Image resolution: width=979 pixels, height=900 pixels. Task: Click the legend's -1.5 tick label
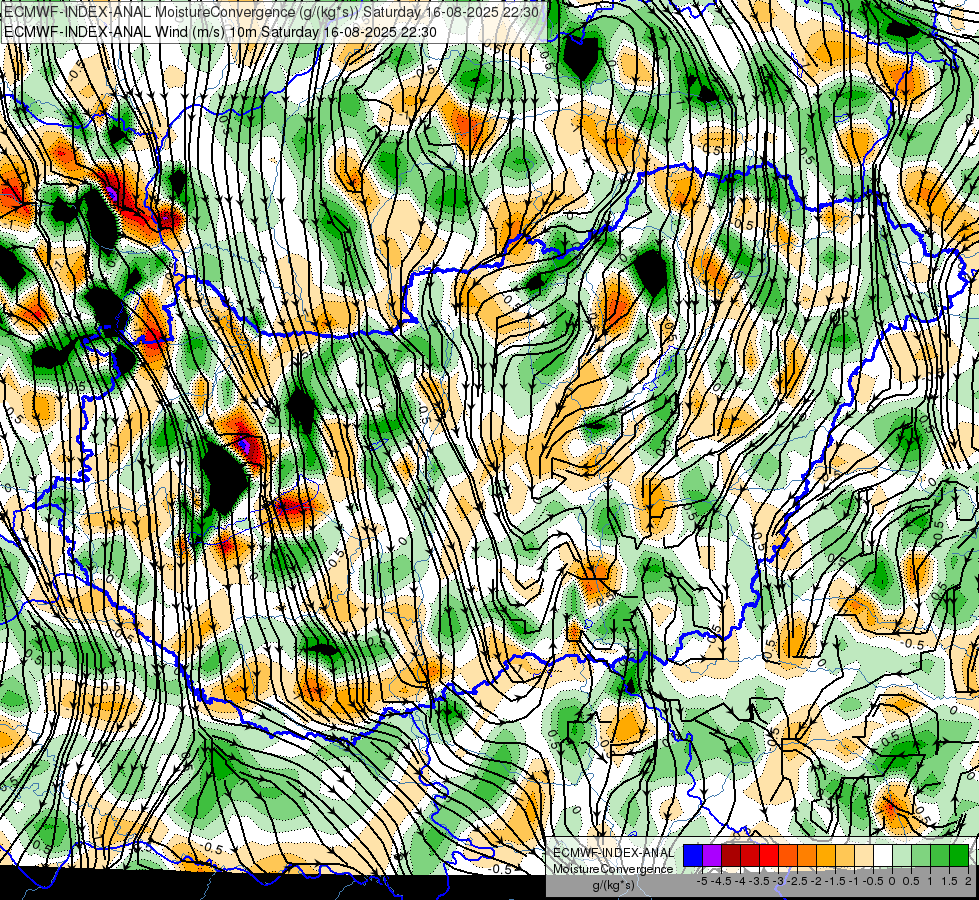tap(835, 881)
